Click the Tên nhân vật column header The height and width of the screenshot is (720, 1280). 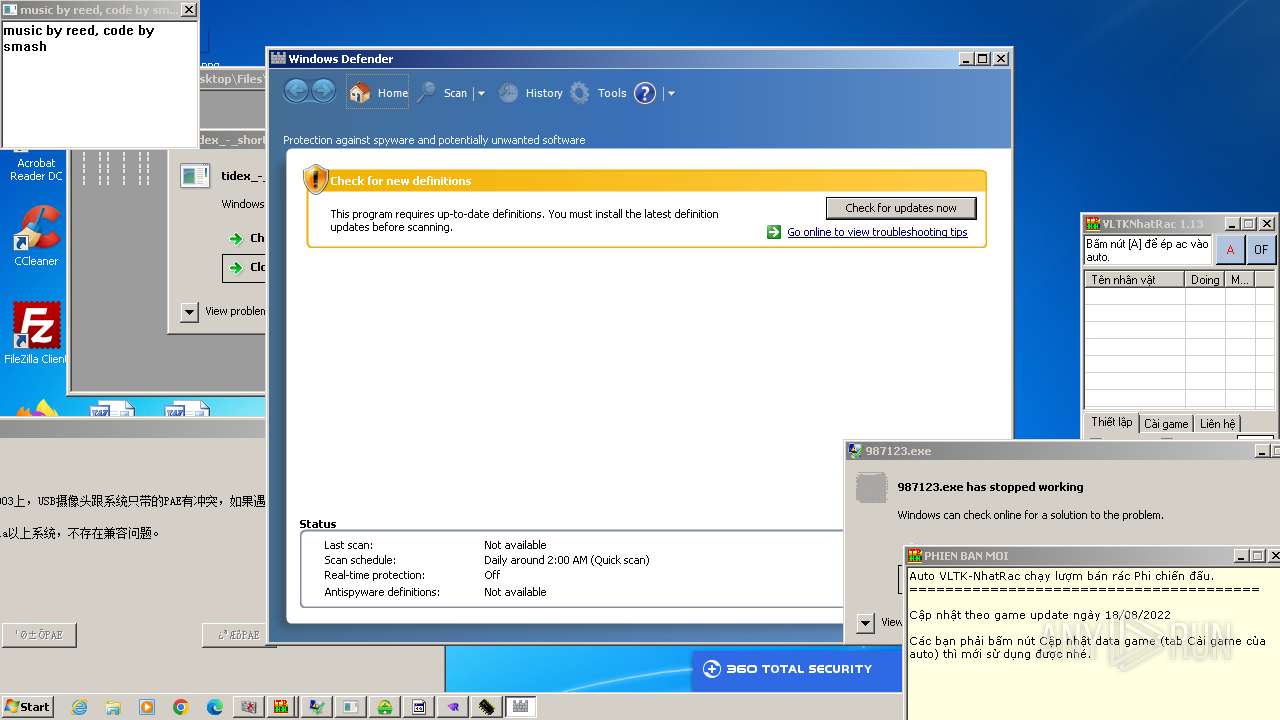point(1135,280)
